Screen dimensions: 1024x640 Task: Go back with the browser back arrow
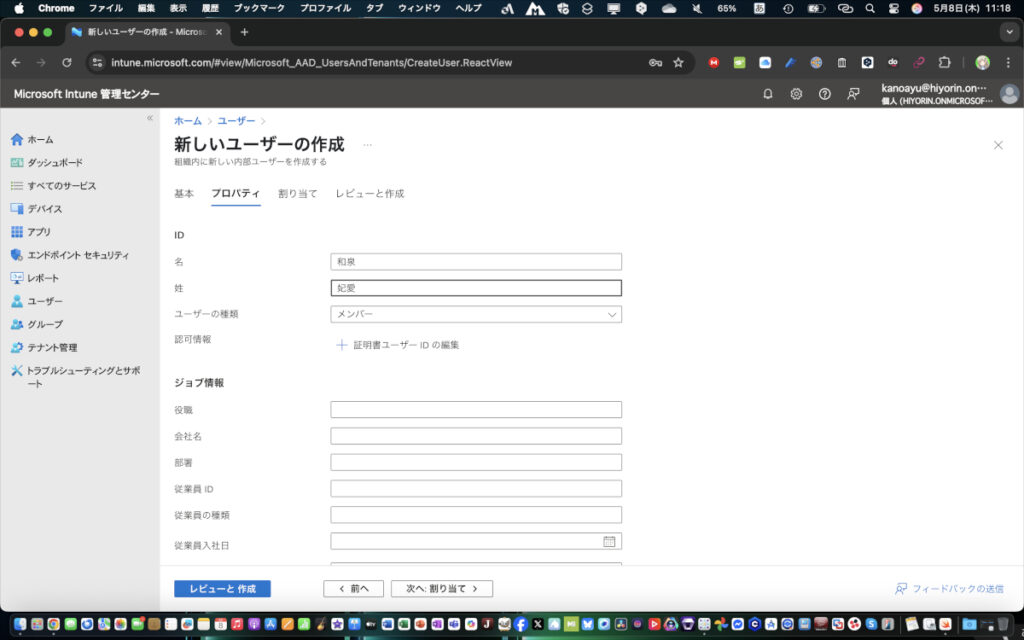coord(16,63)
